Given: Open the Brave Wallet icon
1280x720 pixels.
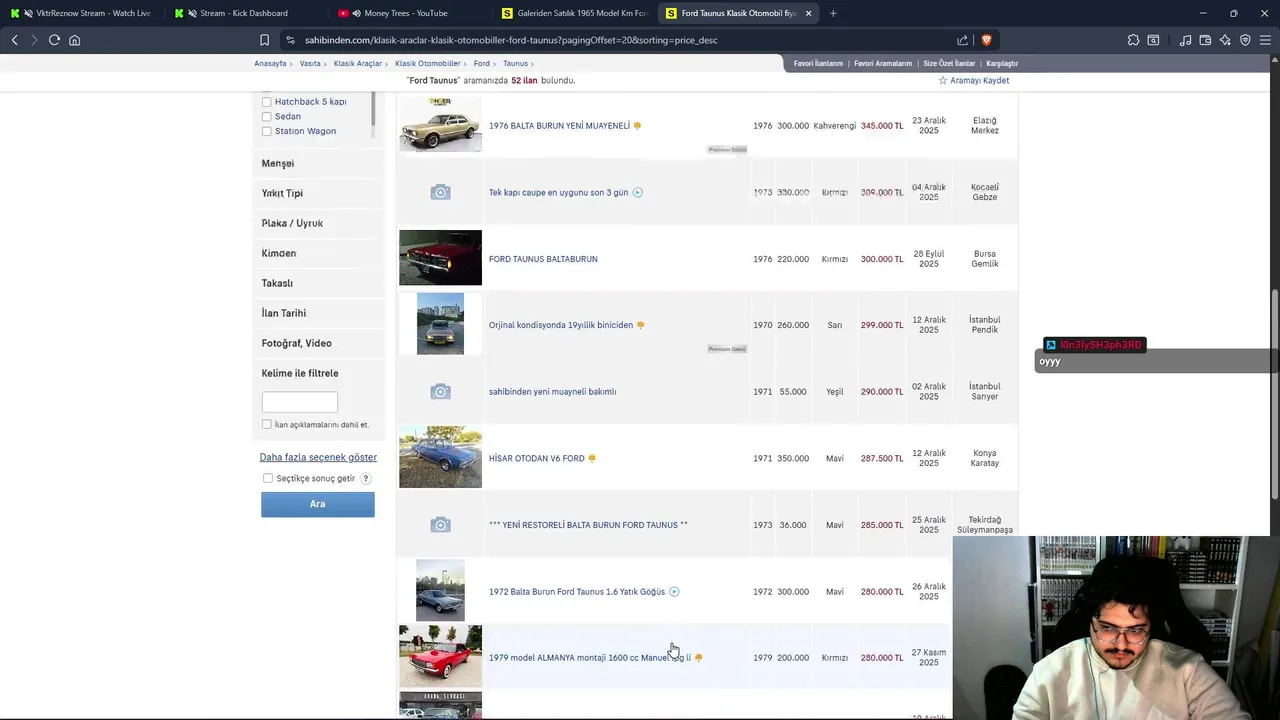Looking at the screenshot, I should click(1205, 40).
